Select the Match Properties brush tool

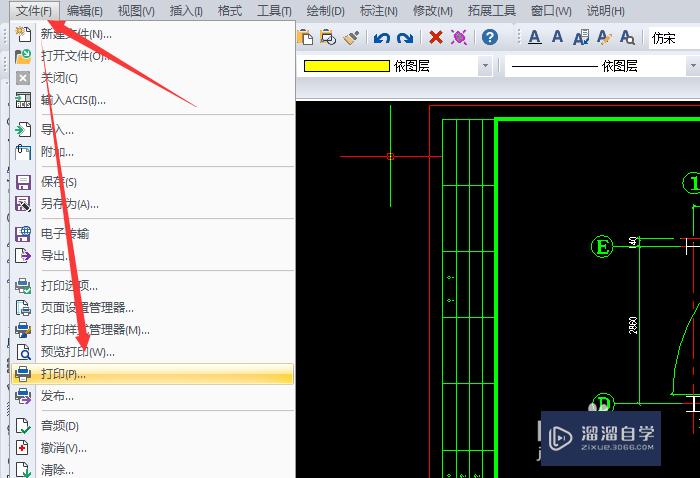tap(351, 37)
